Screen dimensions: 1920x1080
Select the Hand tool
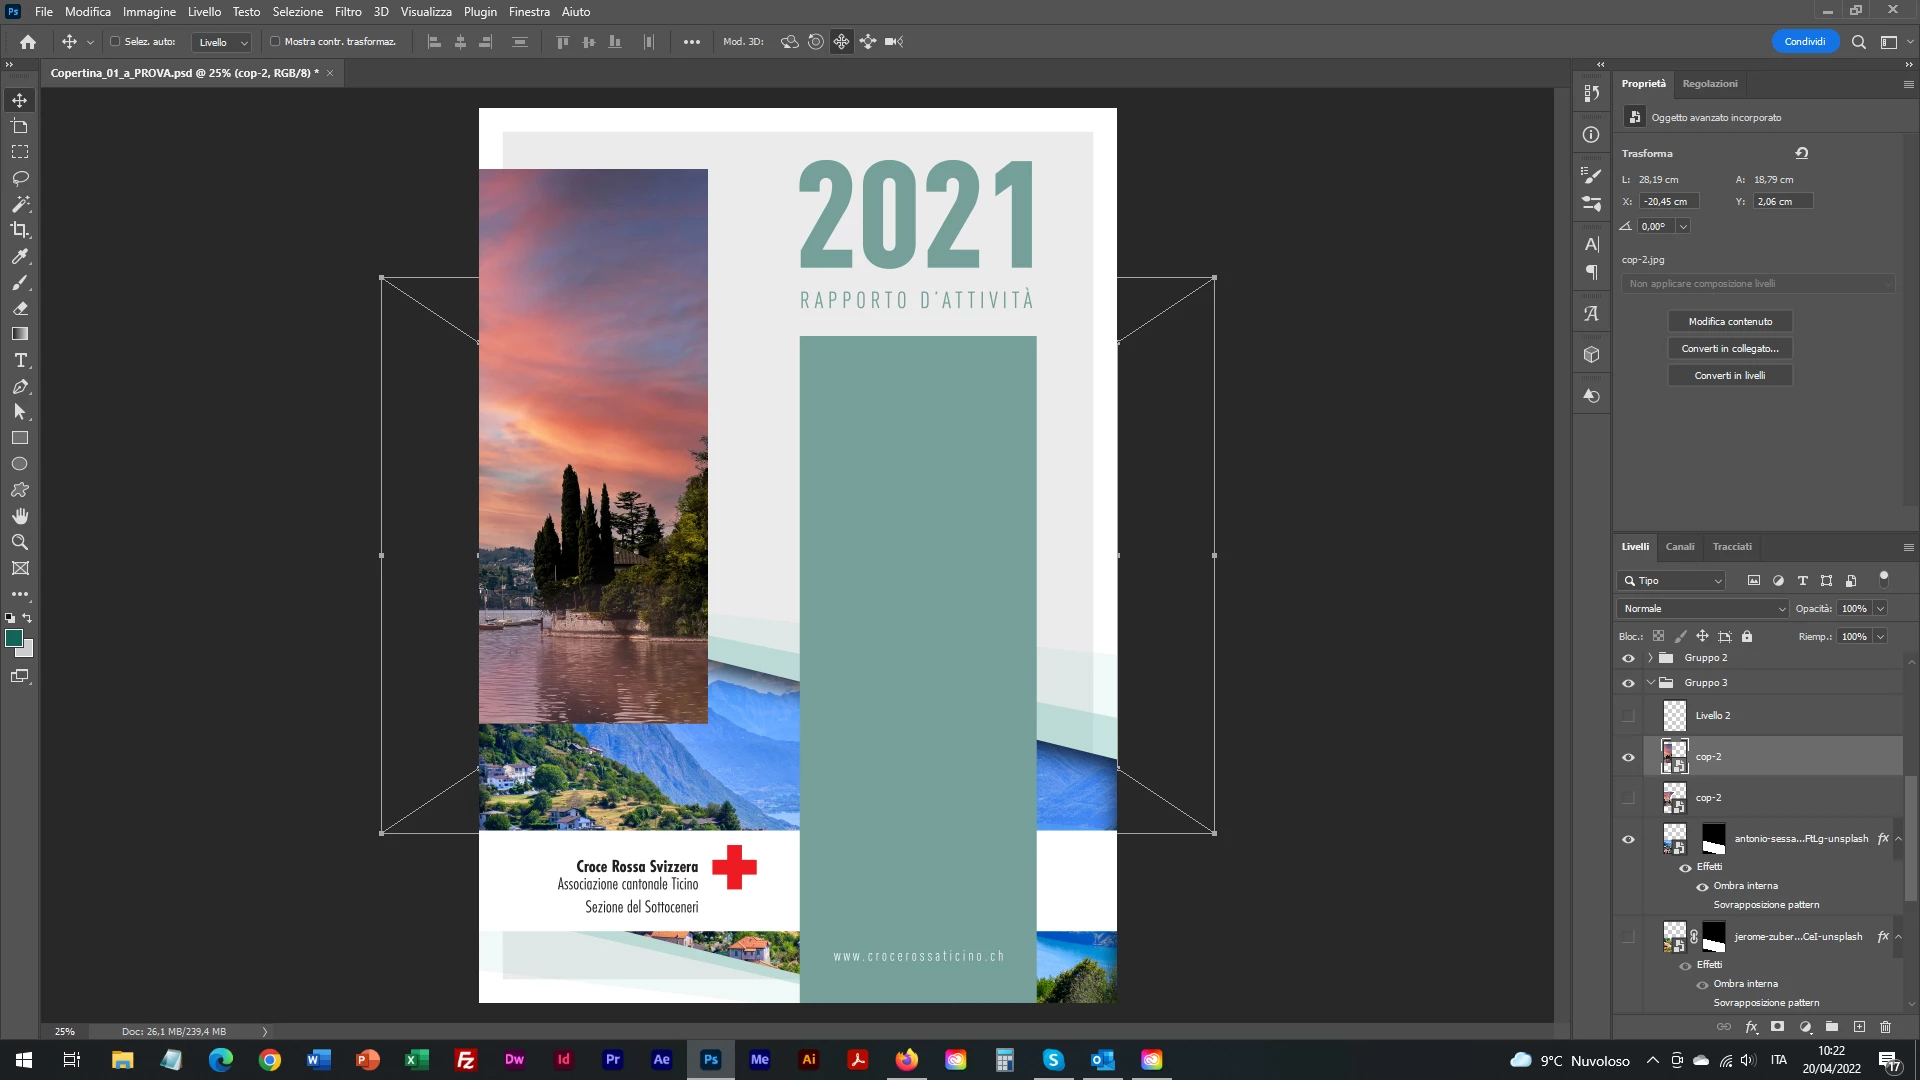pyautogui.click(x=20, y=516)
